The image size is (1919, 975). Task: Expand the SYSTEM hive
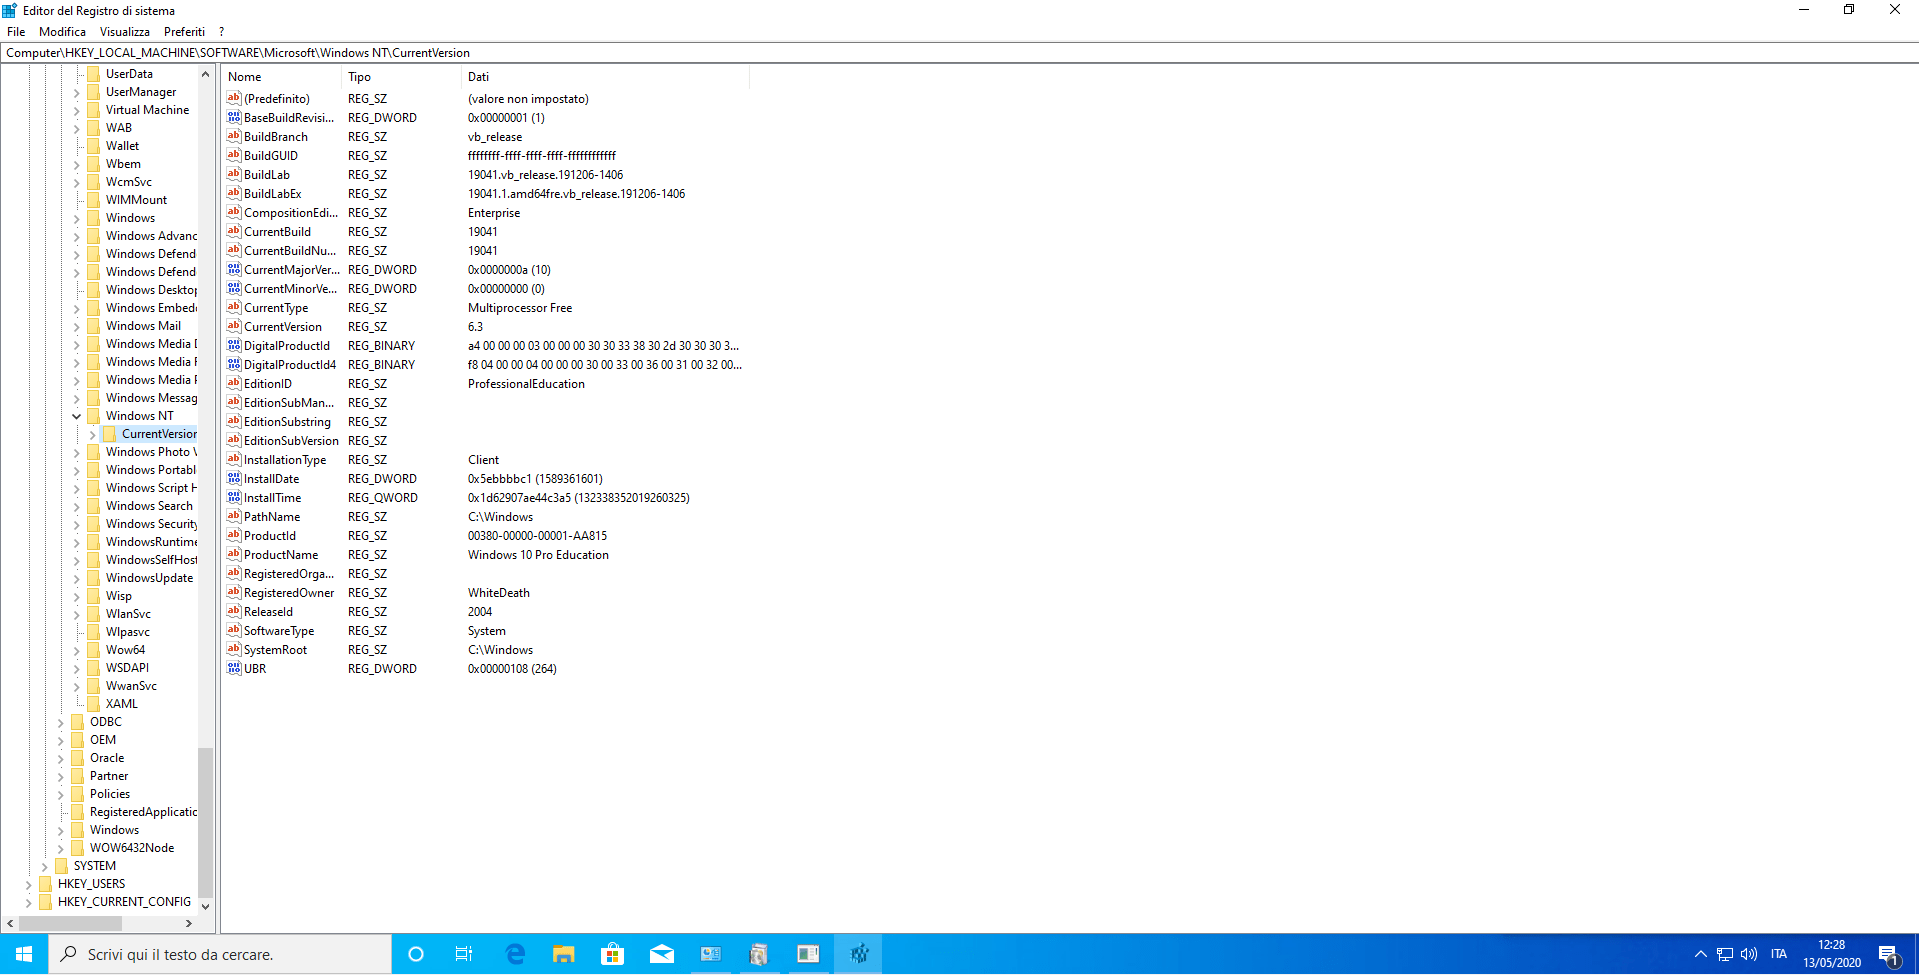(x=45, y=866)
